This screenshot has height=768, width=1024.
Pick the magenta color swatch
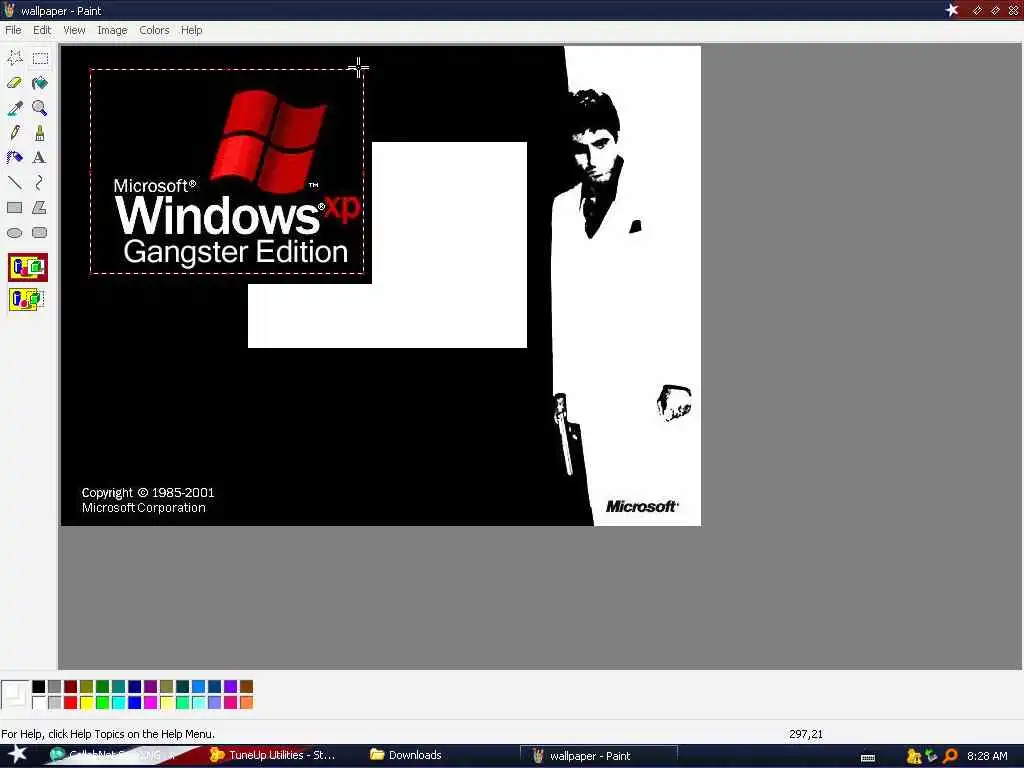pyautogui.click(x=150, y=703)
